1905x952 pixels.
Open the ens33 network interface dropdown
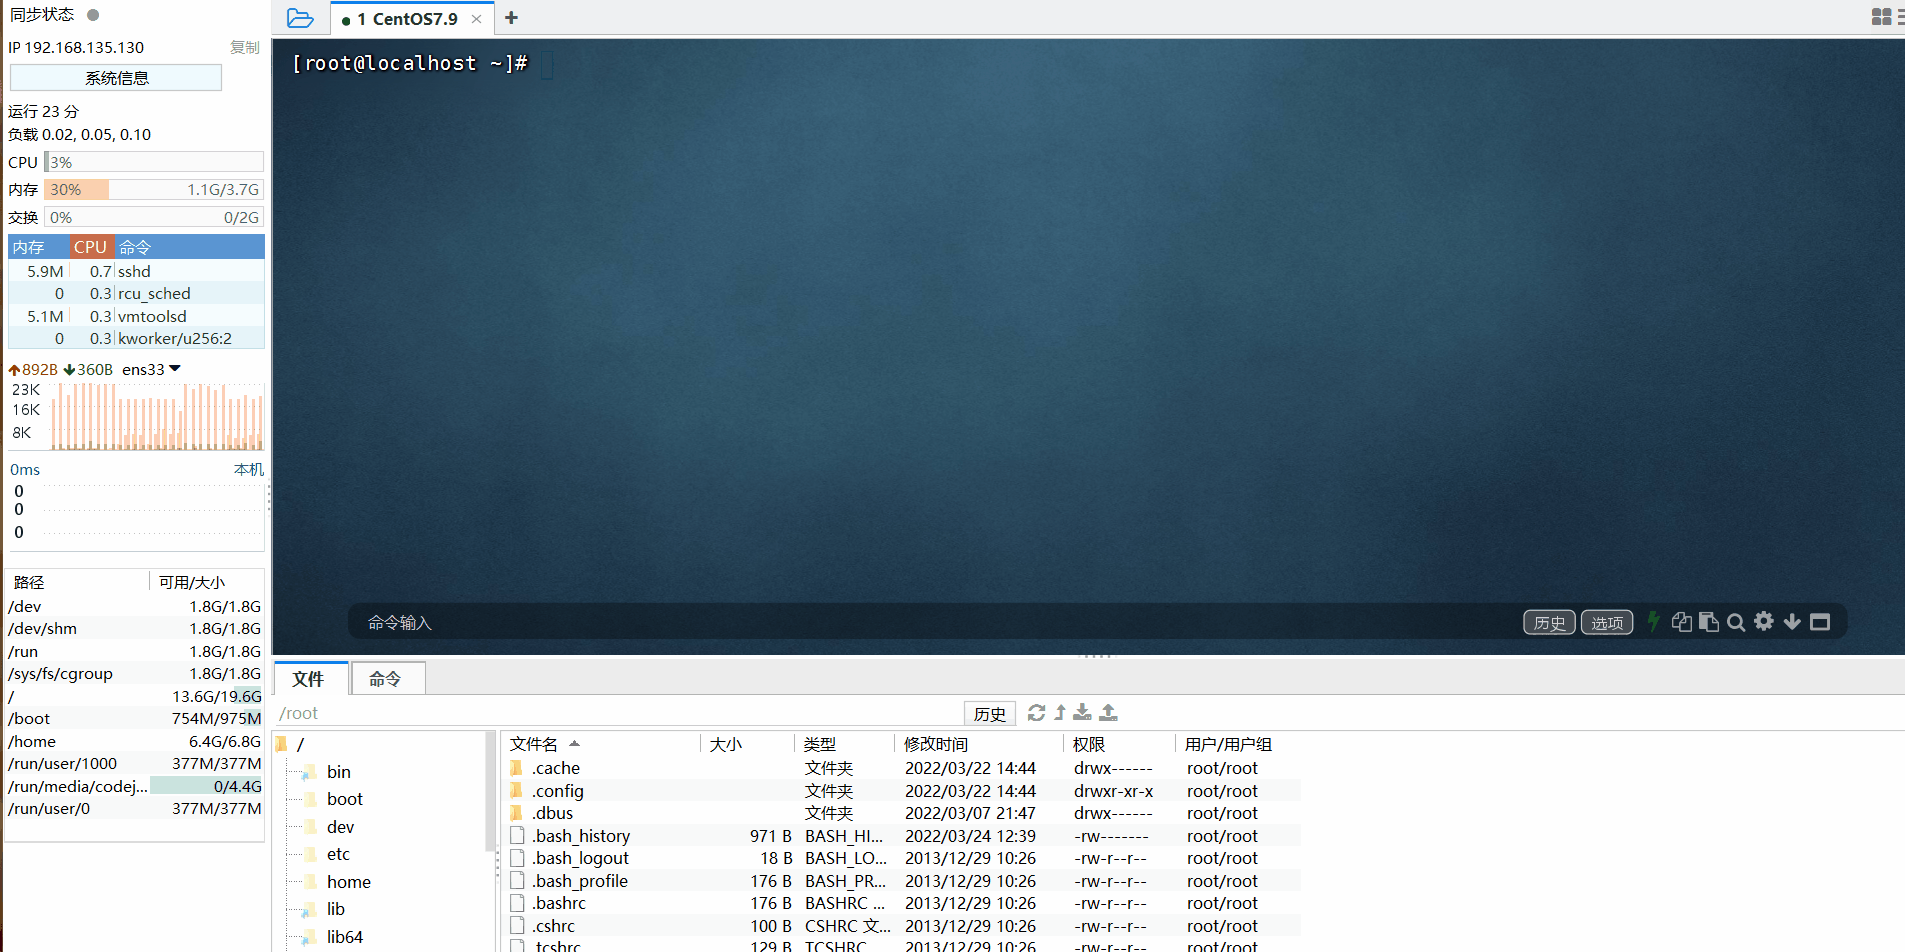point(175,369)
